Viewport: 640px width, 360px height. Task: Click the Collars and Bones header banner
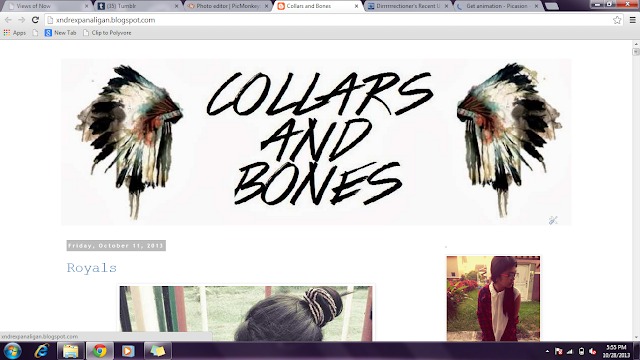point(316,142)
